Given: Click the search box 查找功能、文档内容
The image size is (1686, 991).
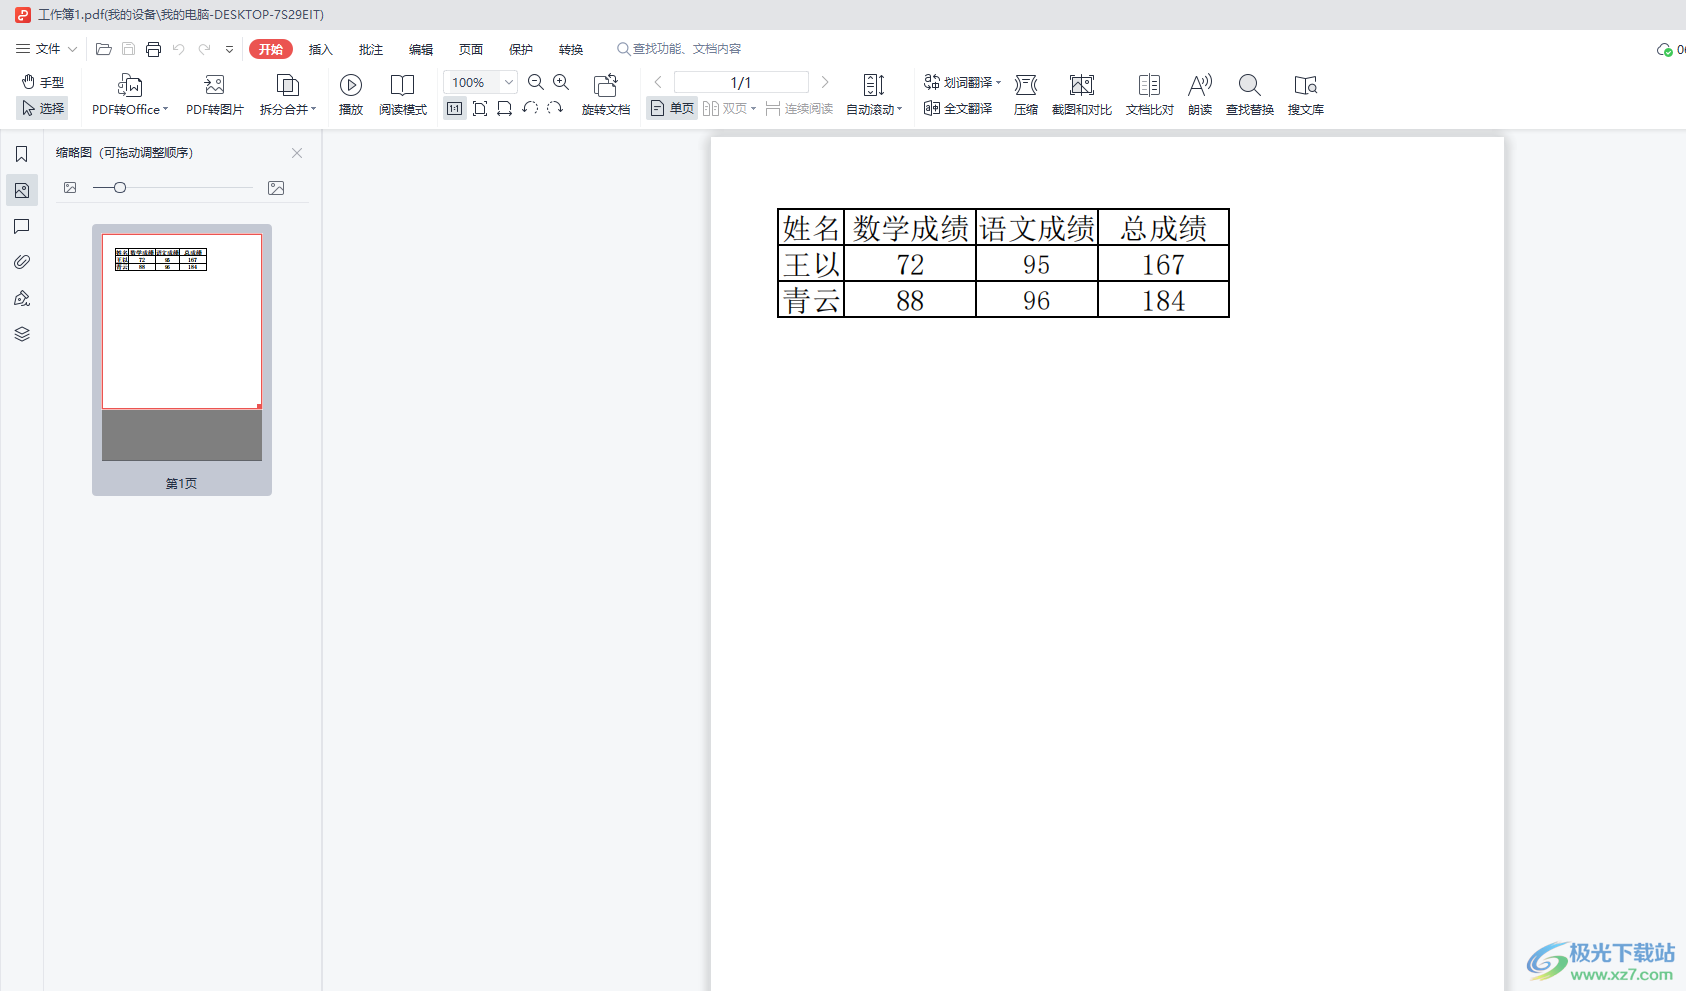Looking at the screenshot, I should coord(679,49).
